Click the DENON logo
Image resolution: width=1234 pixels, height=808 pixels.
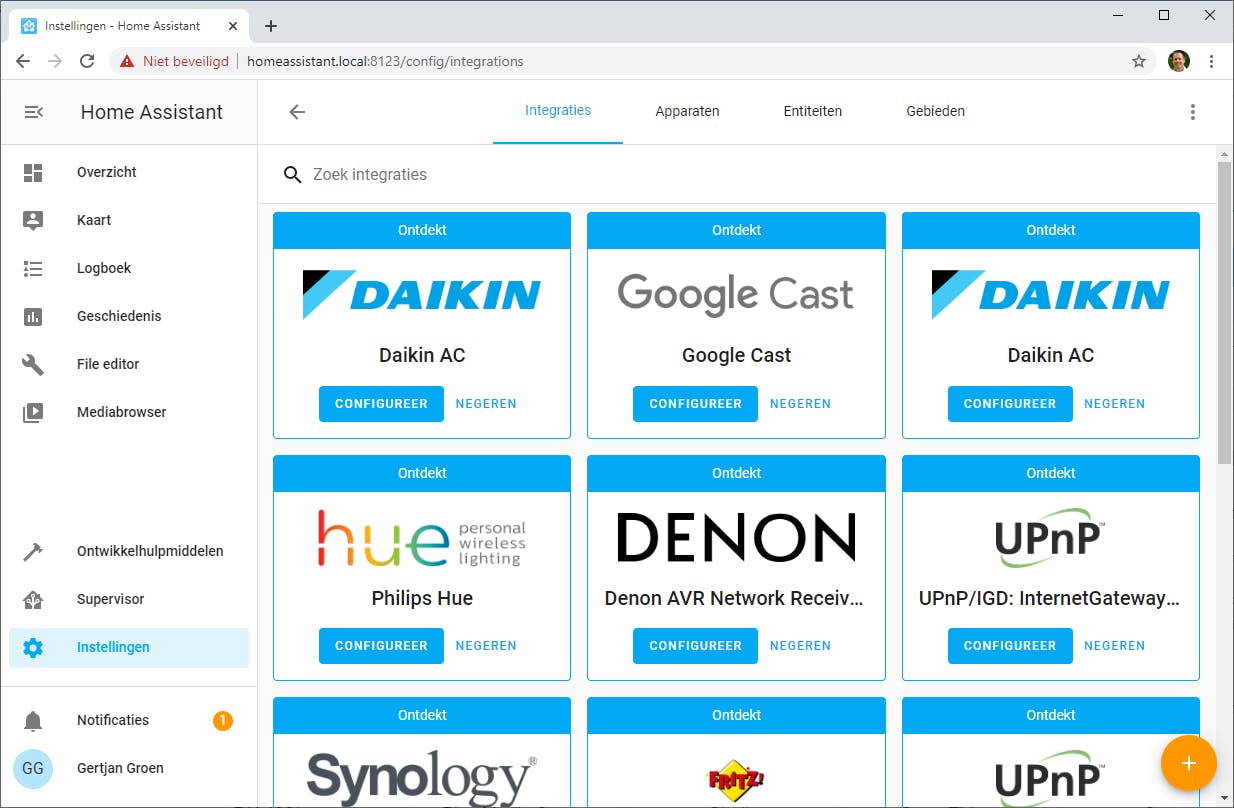(736, 538)
